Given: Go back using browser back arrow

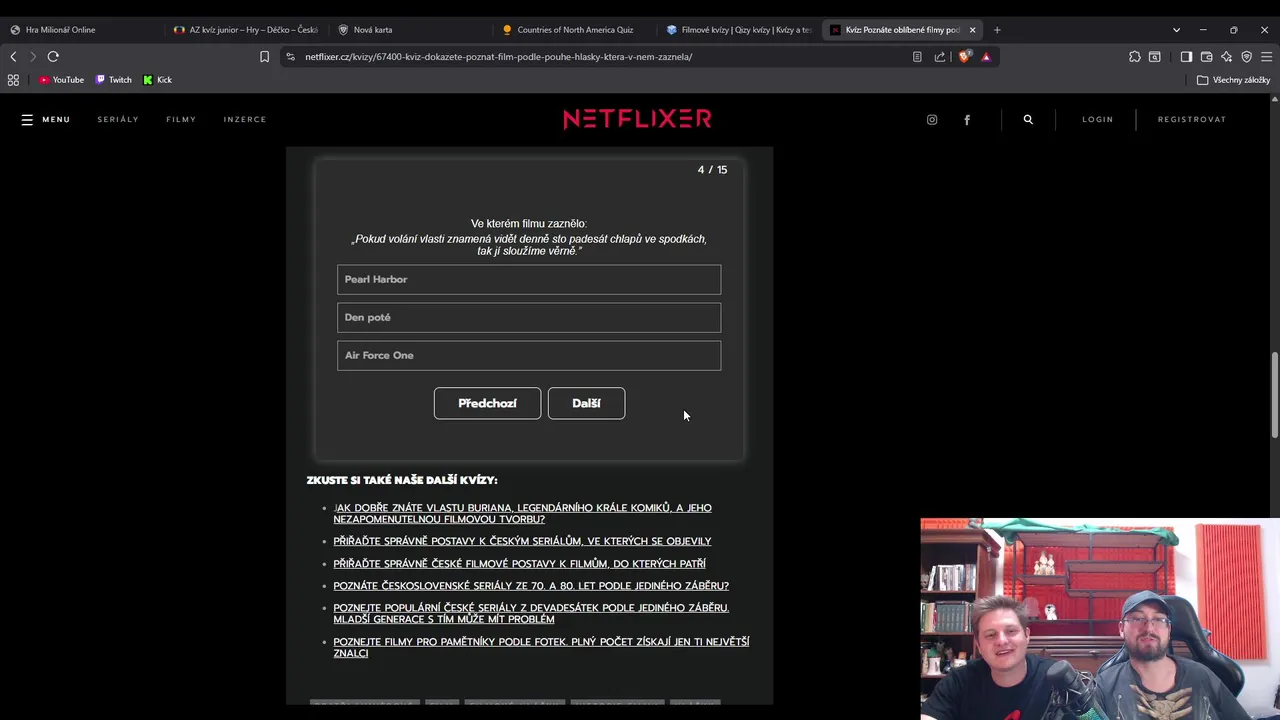Looking at the screenshot, I should (x=14, y=57).
